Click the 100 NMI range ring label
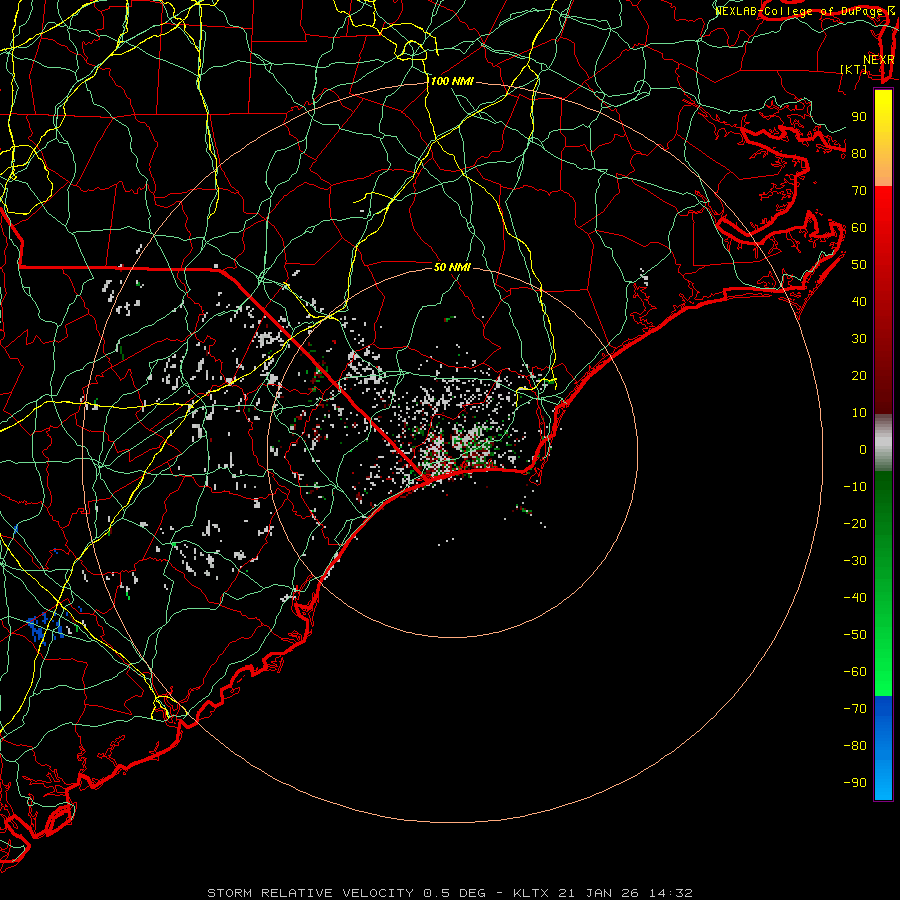This screenshot has height=900, width=900. pyautogui.click(x=452, y=81)
